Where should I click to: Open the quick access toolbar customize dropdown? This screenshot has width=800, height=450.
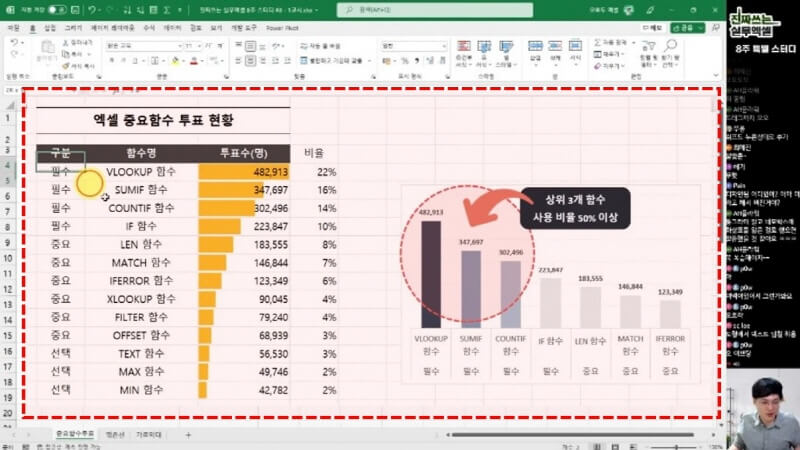tap(180, 10)
